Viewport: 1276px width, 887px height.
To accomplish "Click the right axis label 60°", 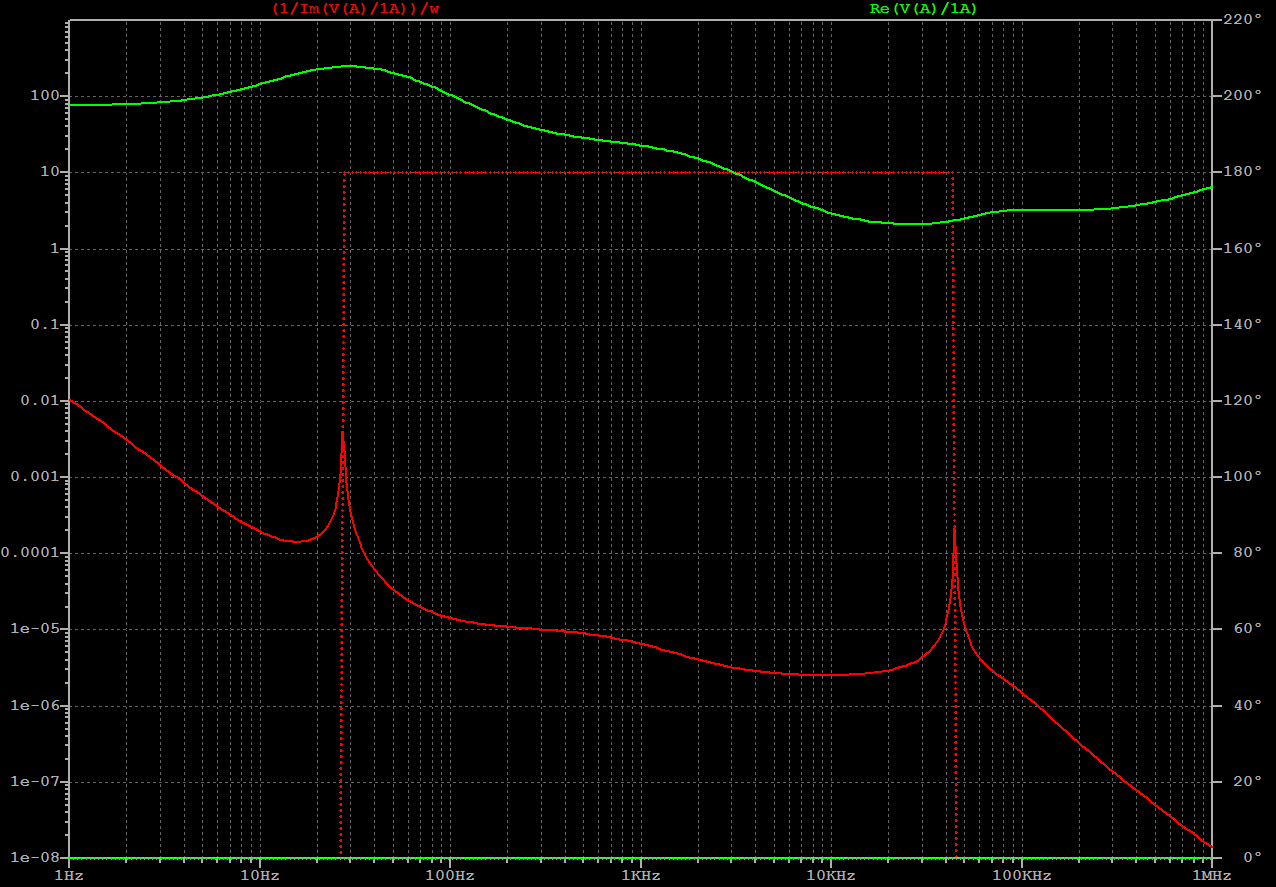I will [x=1245, y=629].
